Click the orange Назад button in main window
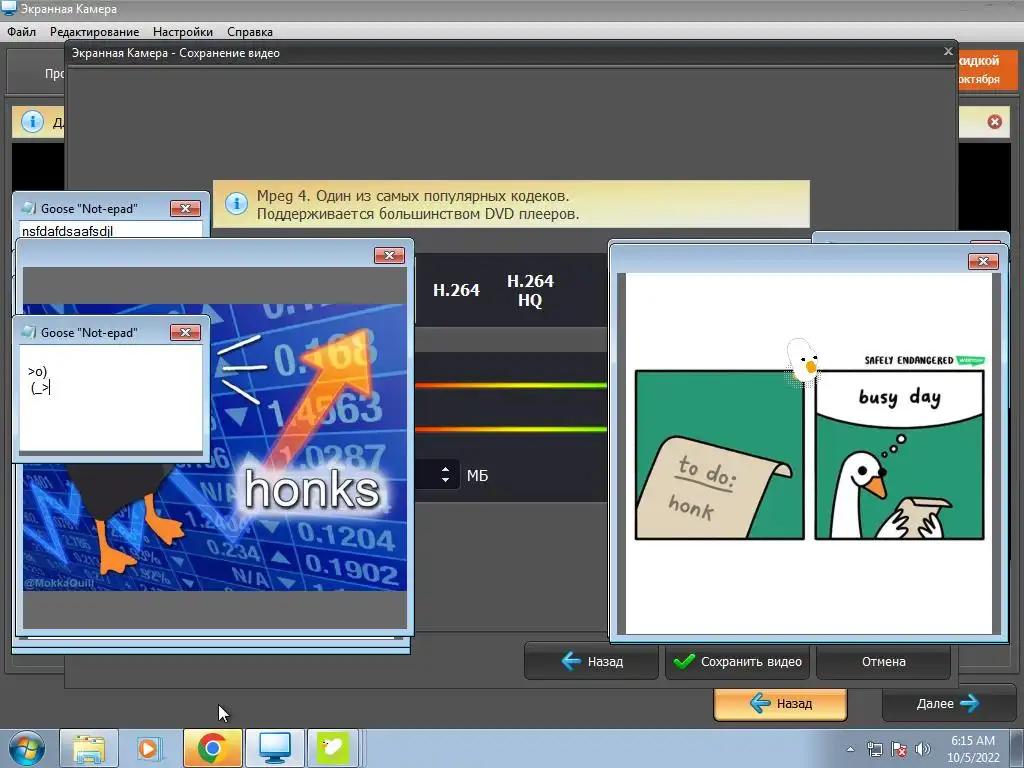 (780, 703)
